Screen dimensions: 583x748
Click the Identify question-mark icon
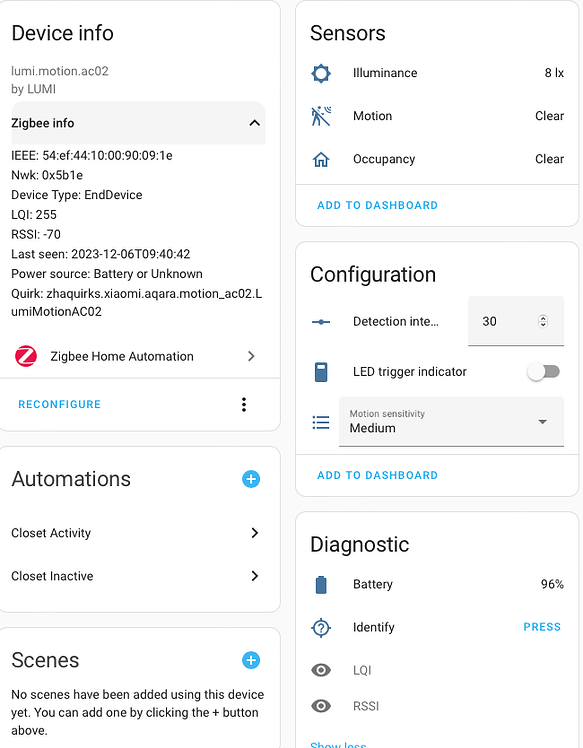pyautogui.click(x=321, y=627)
